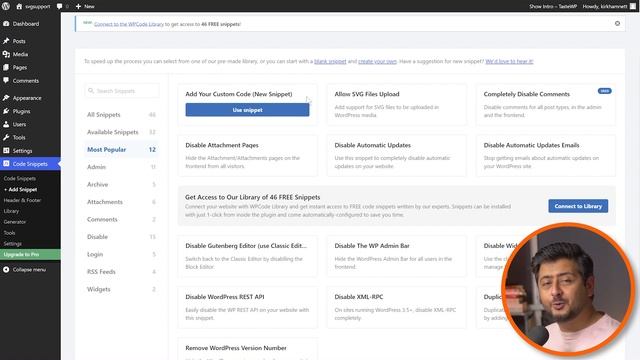
Task: Select the Login snippet category
Action: coord(121,254)
